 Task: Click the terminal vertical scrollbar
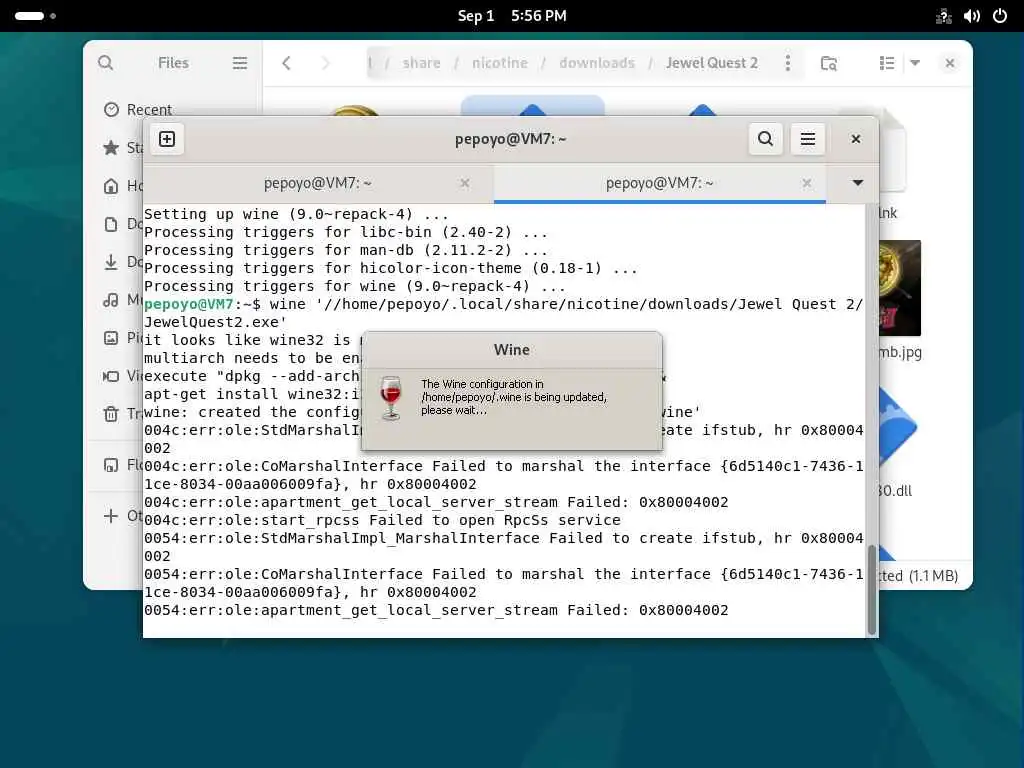point(871,590)
